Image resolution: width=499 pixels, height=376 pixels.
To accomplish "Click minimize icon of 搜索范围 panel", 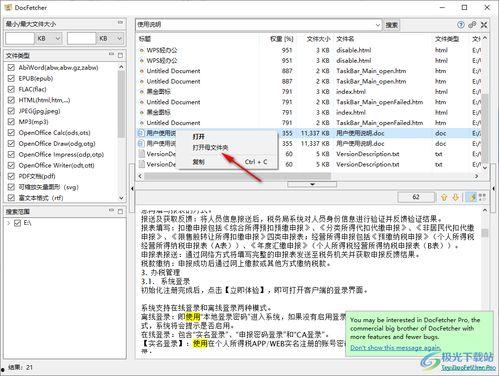I will click(111, 211).
